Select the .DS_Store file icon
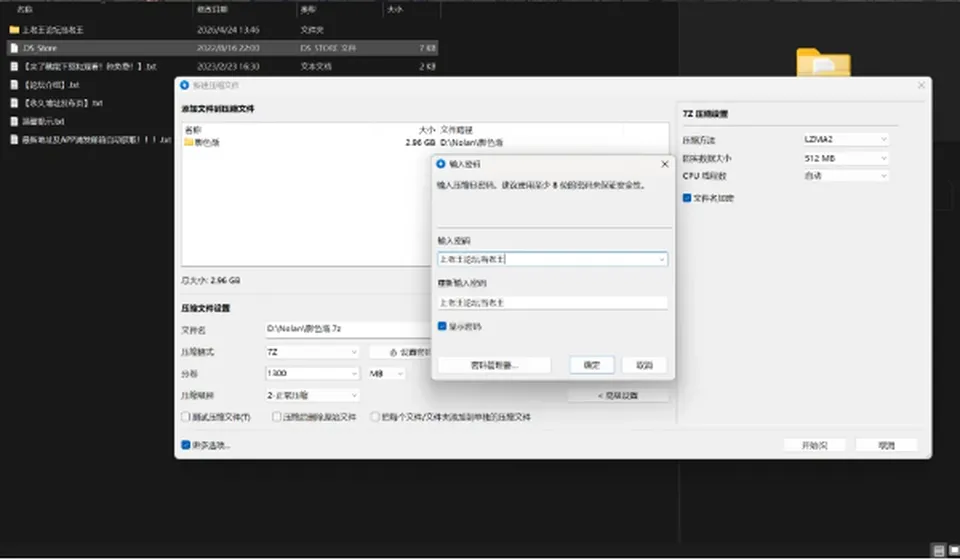This screenshot has width=960, height=560. (x=14, y=48)
